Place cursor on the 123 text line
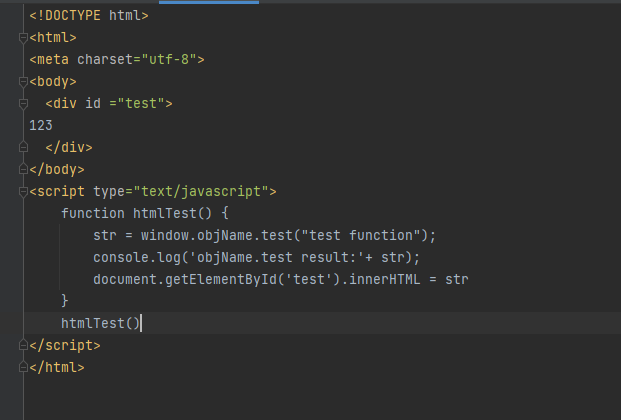 pos(41,126)
